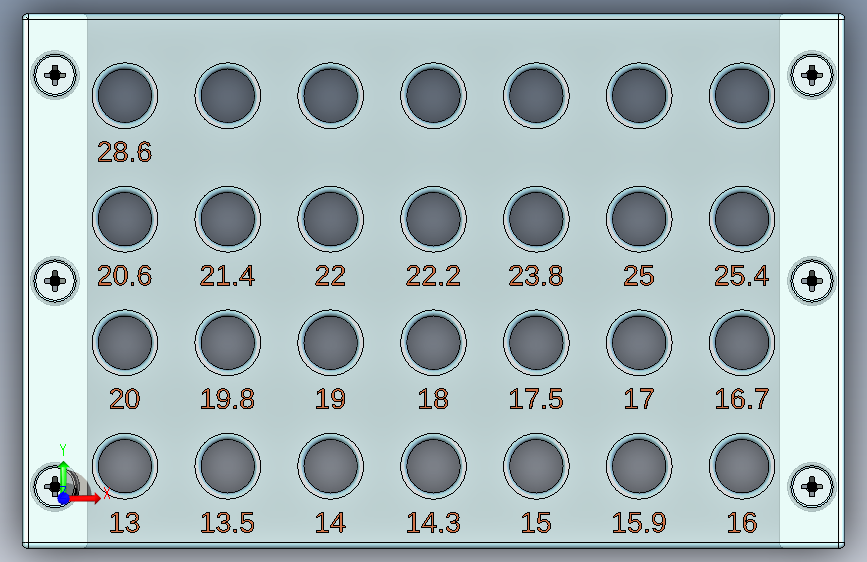Select the hole labeled 22.2

pos(434,219)
